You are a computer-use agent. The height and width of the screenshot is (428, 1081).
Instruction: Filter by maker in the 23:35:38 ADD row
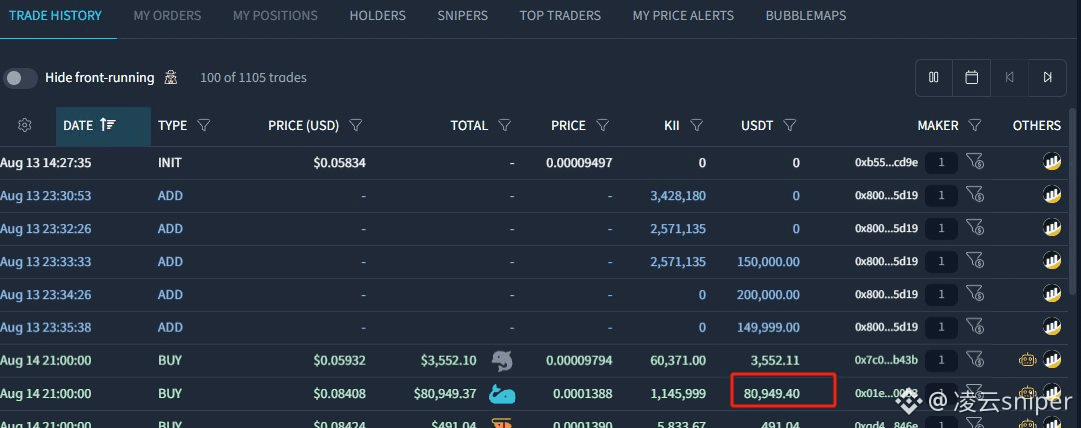click(x=975, y=326)
